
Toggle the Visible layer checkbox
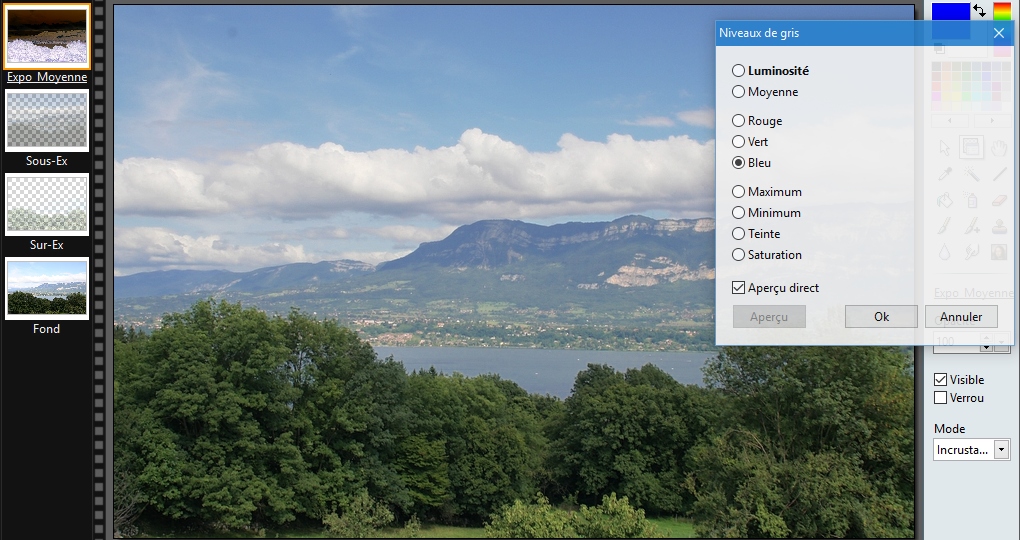940,379
